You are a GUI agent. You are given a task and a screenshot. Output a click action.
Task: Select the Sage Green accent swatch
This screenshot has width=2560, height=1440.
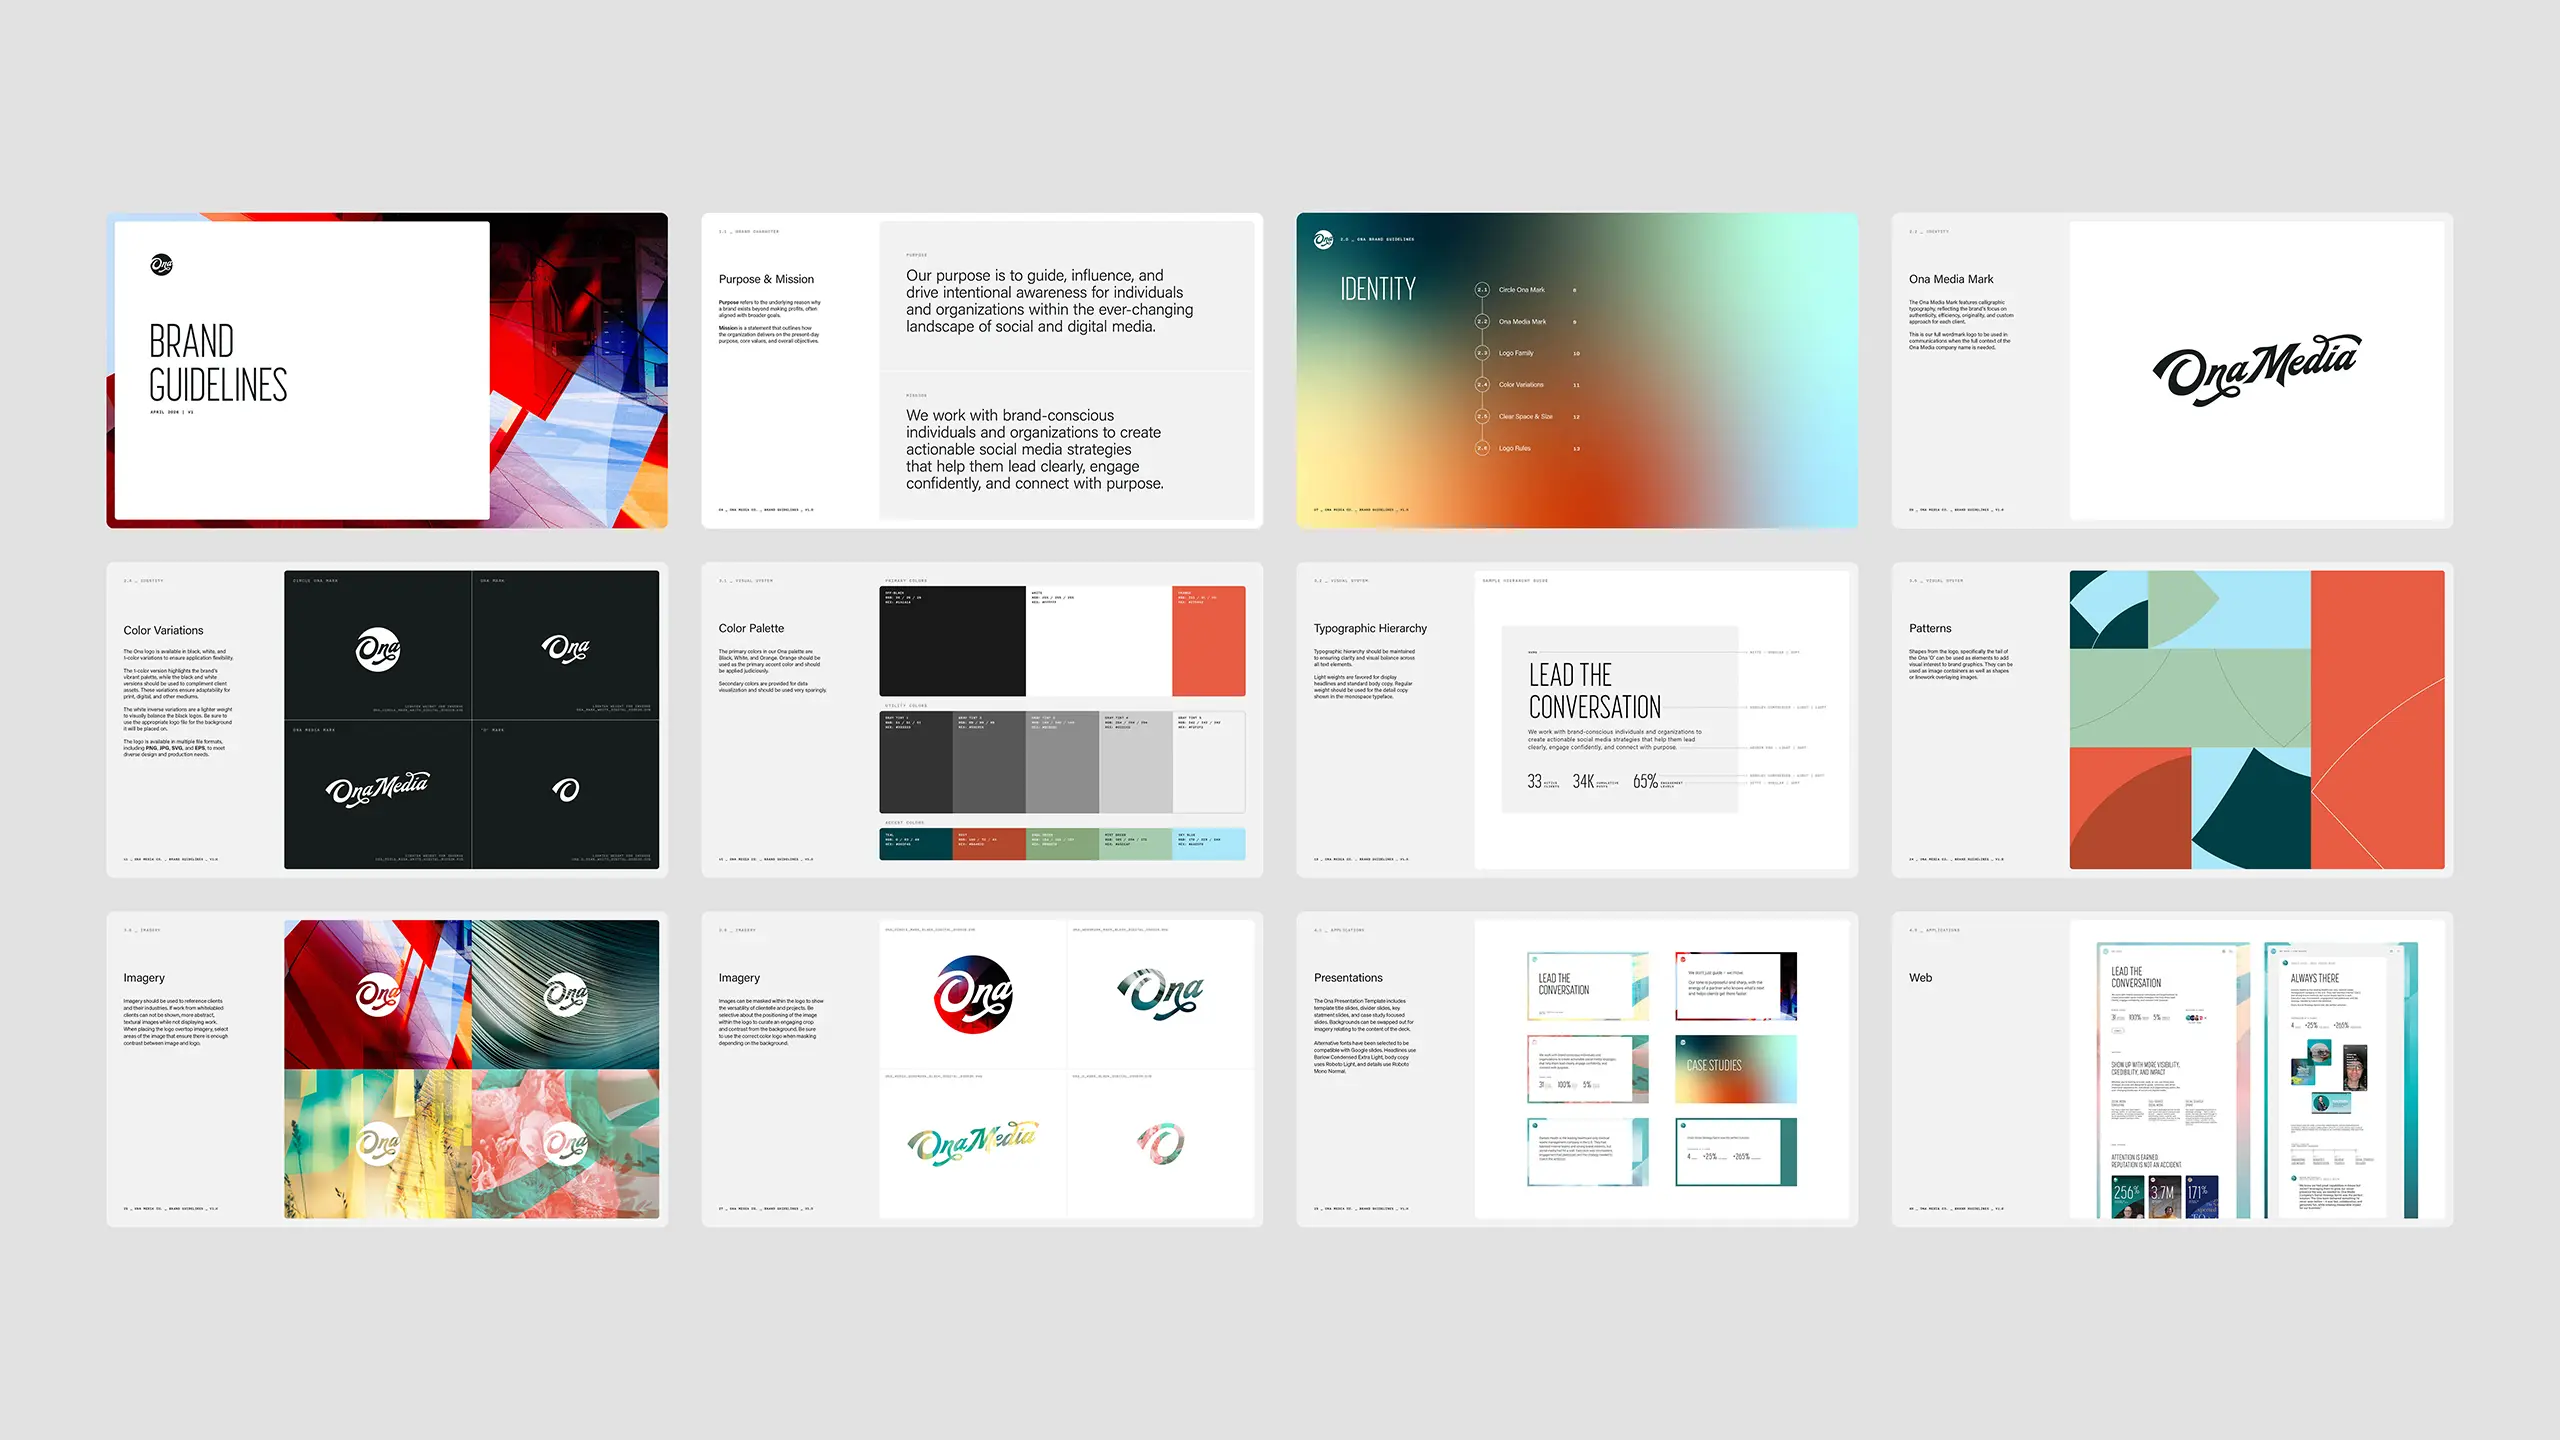(1063, 844)
